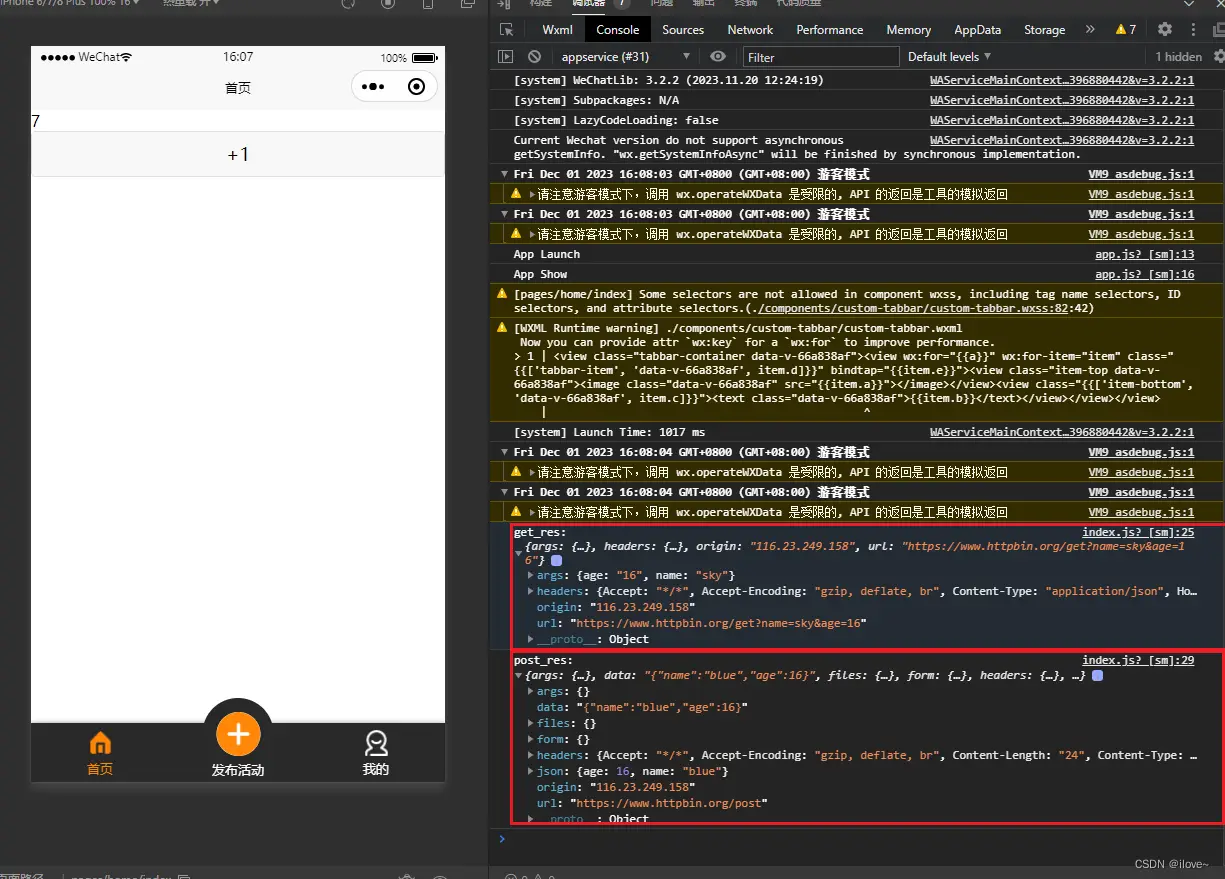
Task: Click the url https://www.httpbin.org/post value
Action: tap(668, 803)
